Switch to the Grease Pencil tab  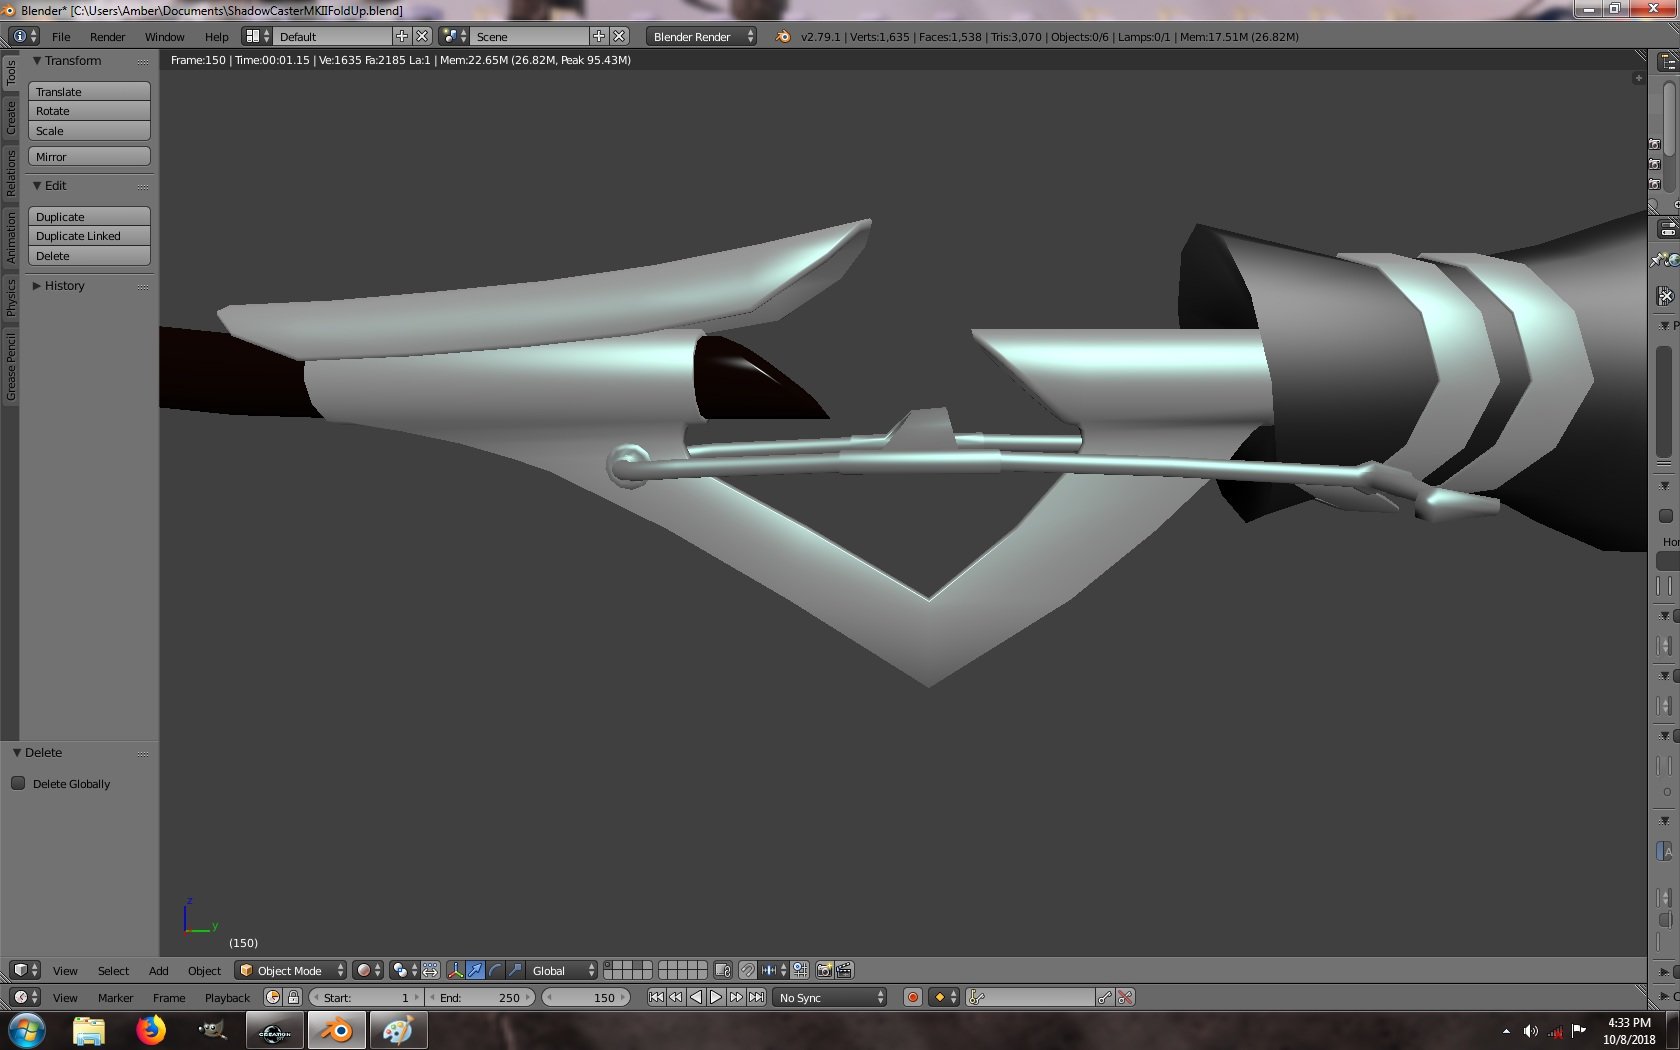(10, 368)
